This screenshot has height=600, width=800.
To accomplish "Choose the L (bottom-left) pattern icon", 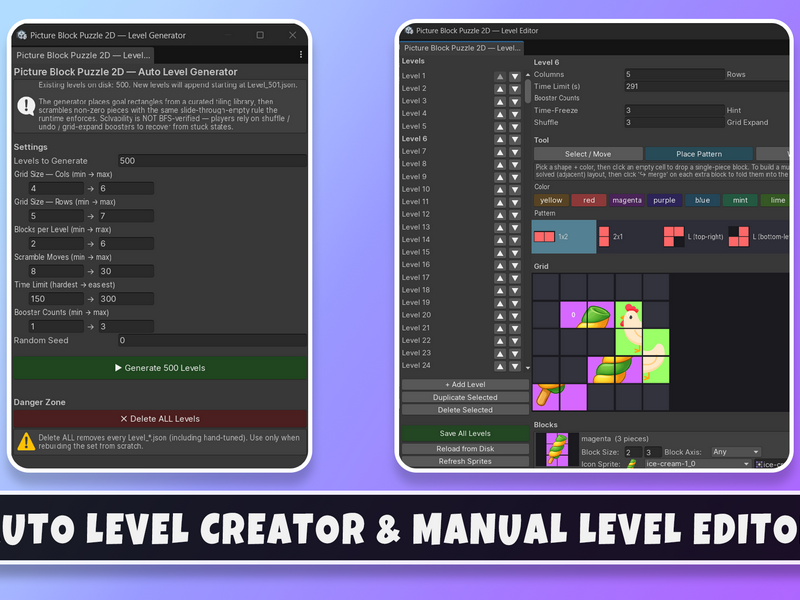I will tap(738, 237).
